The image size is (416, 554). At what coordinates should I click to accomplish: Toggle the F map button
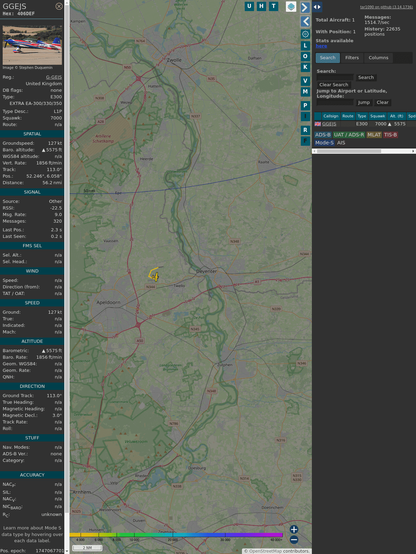point(305,141)
